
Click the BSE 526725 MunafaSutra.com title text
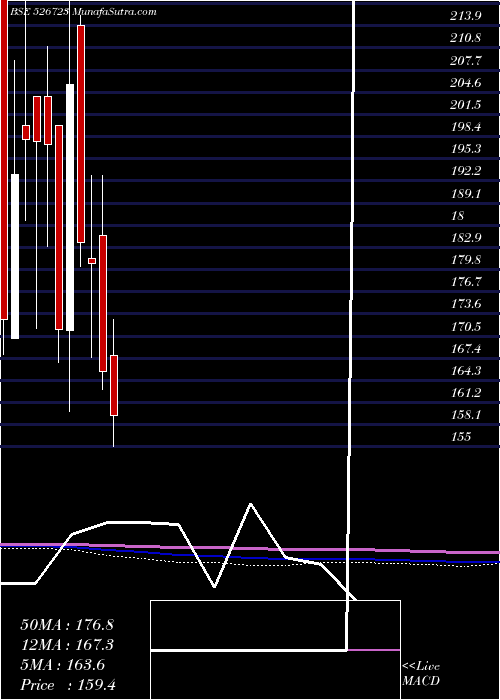click(x=83, y=12)
